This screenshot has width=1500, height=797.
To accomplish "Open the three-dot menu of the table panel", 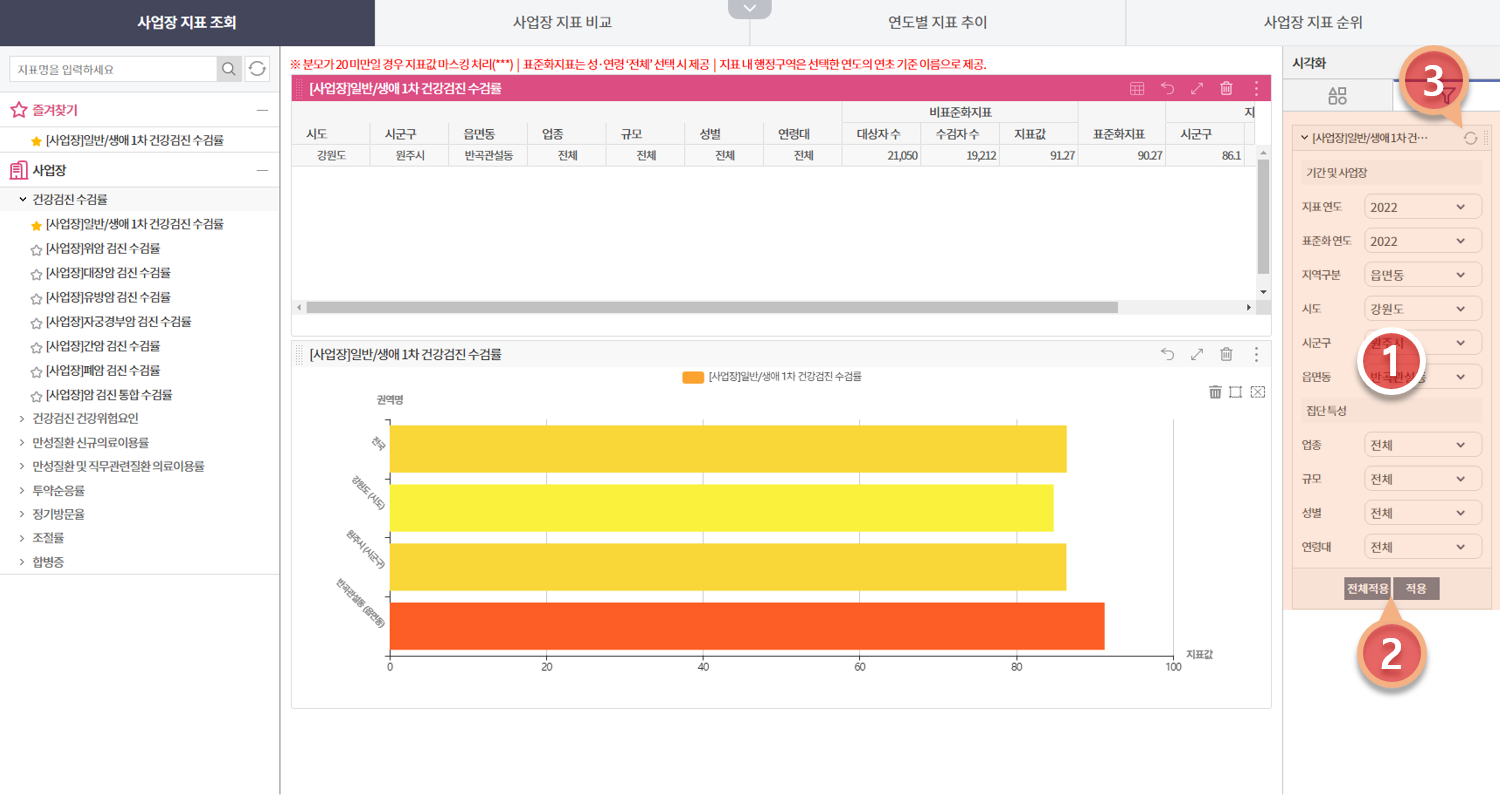I will (x=1256, y=88).
